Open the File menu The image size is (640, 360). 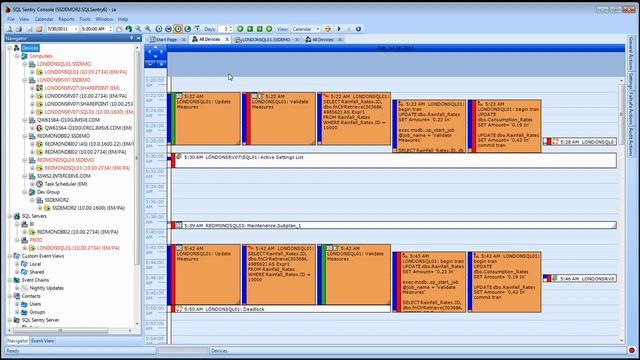[x=11, y=19]
